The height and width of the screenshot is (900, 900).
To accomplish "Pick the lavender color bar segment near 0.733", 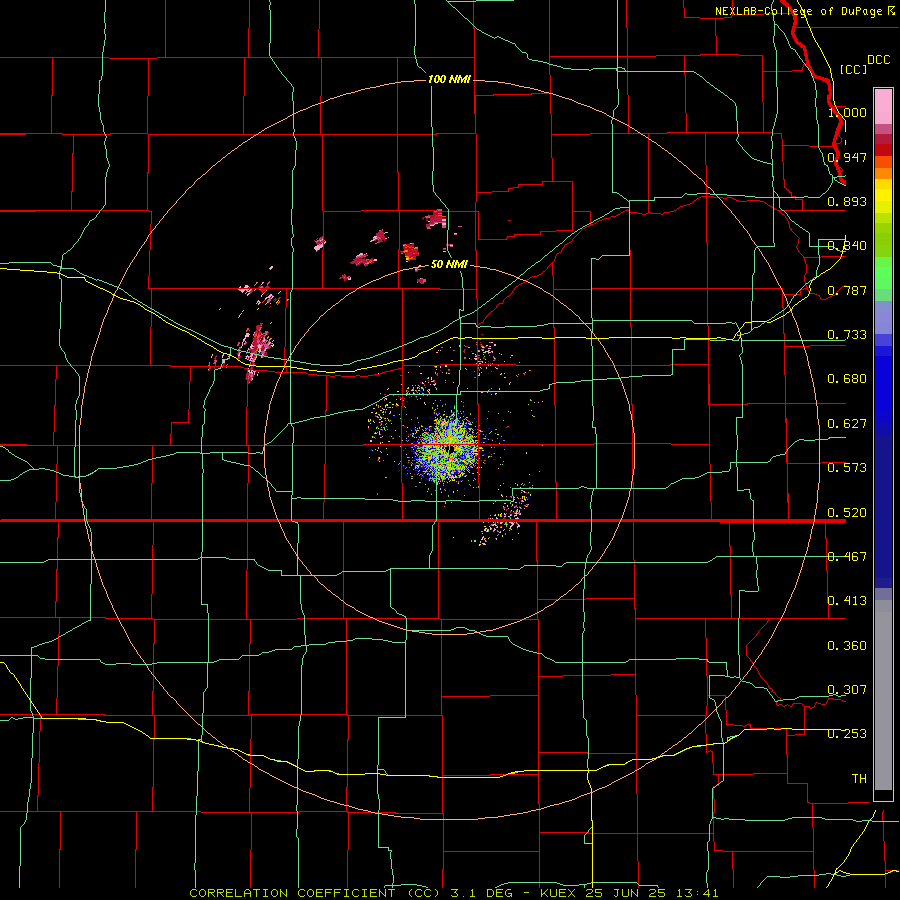I will coord(883,318).
